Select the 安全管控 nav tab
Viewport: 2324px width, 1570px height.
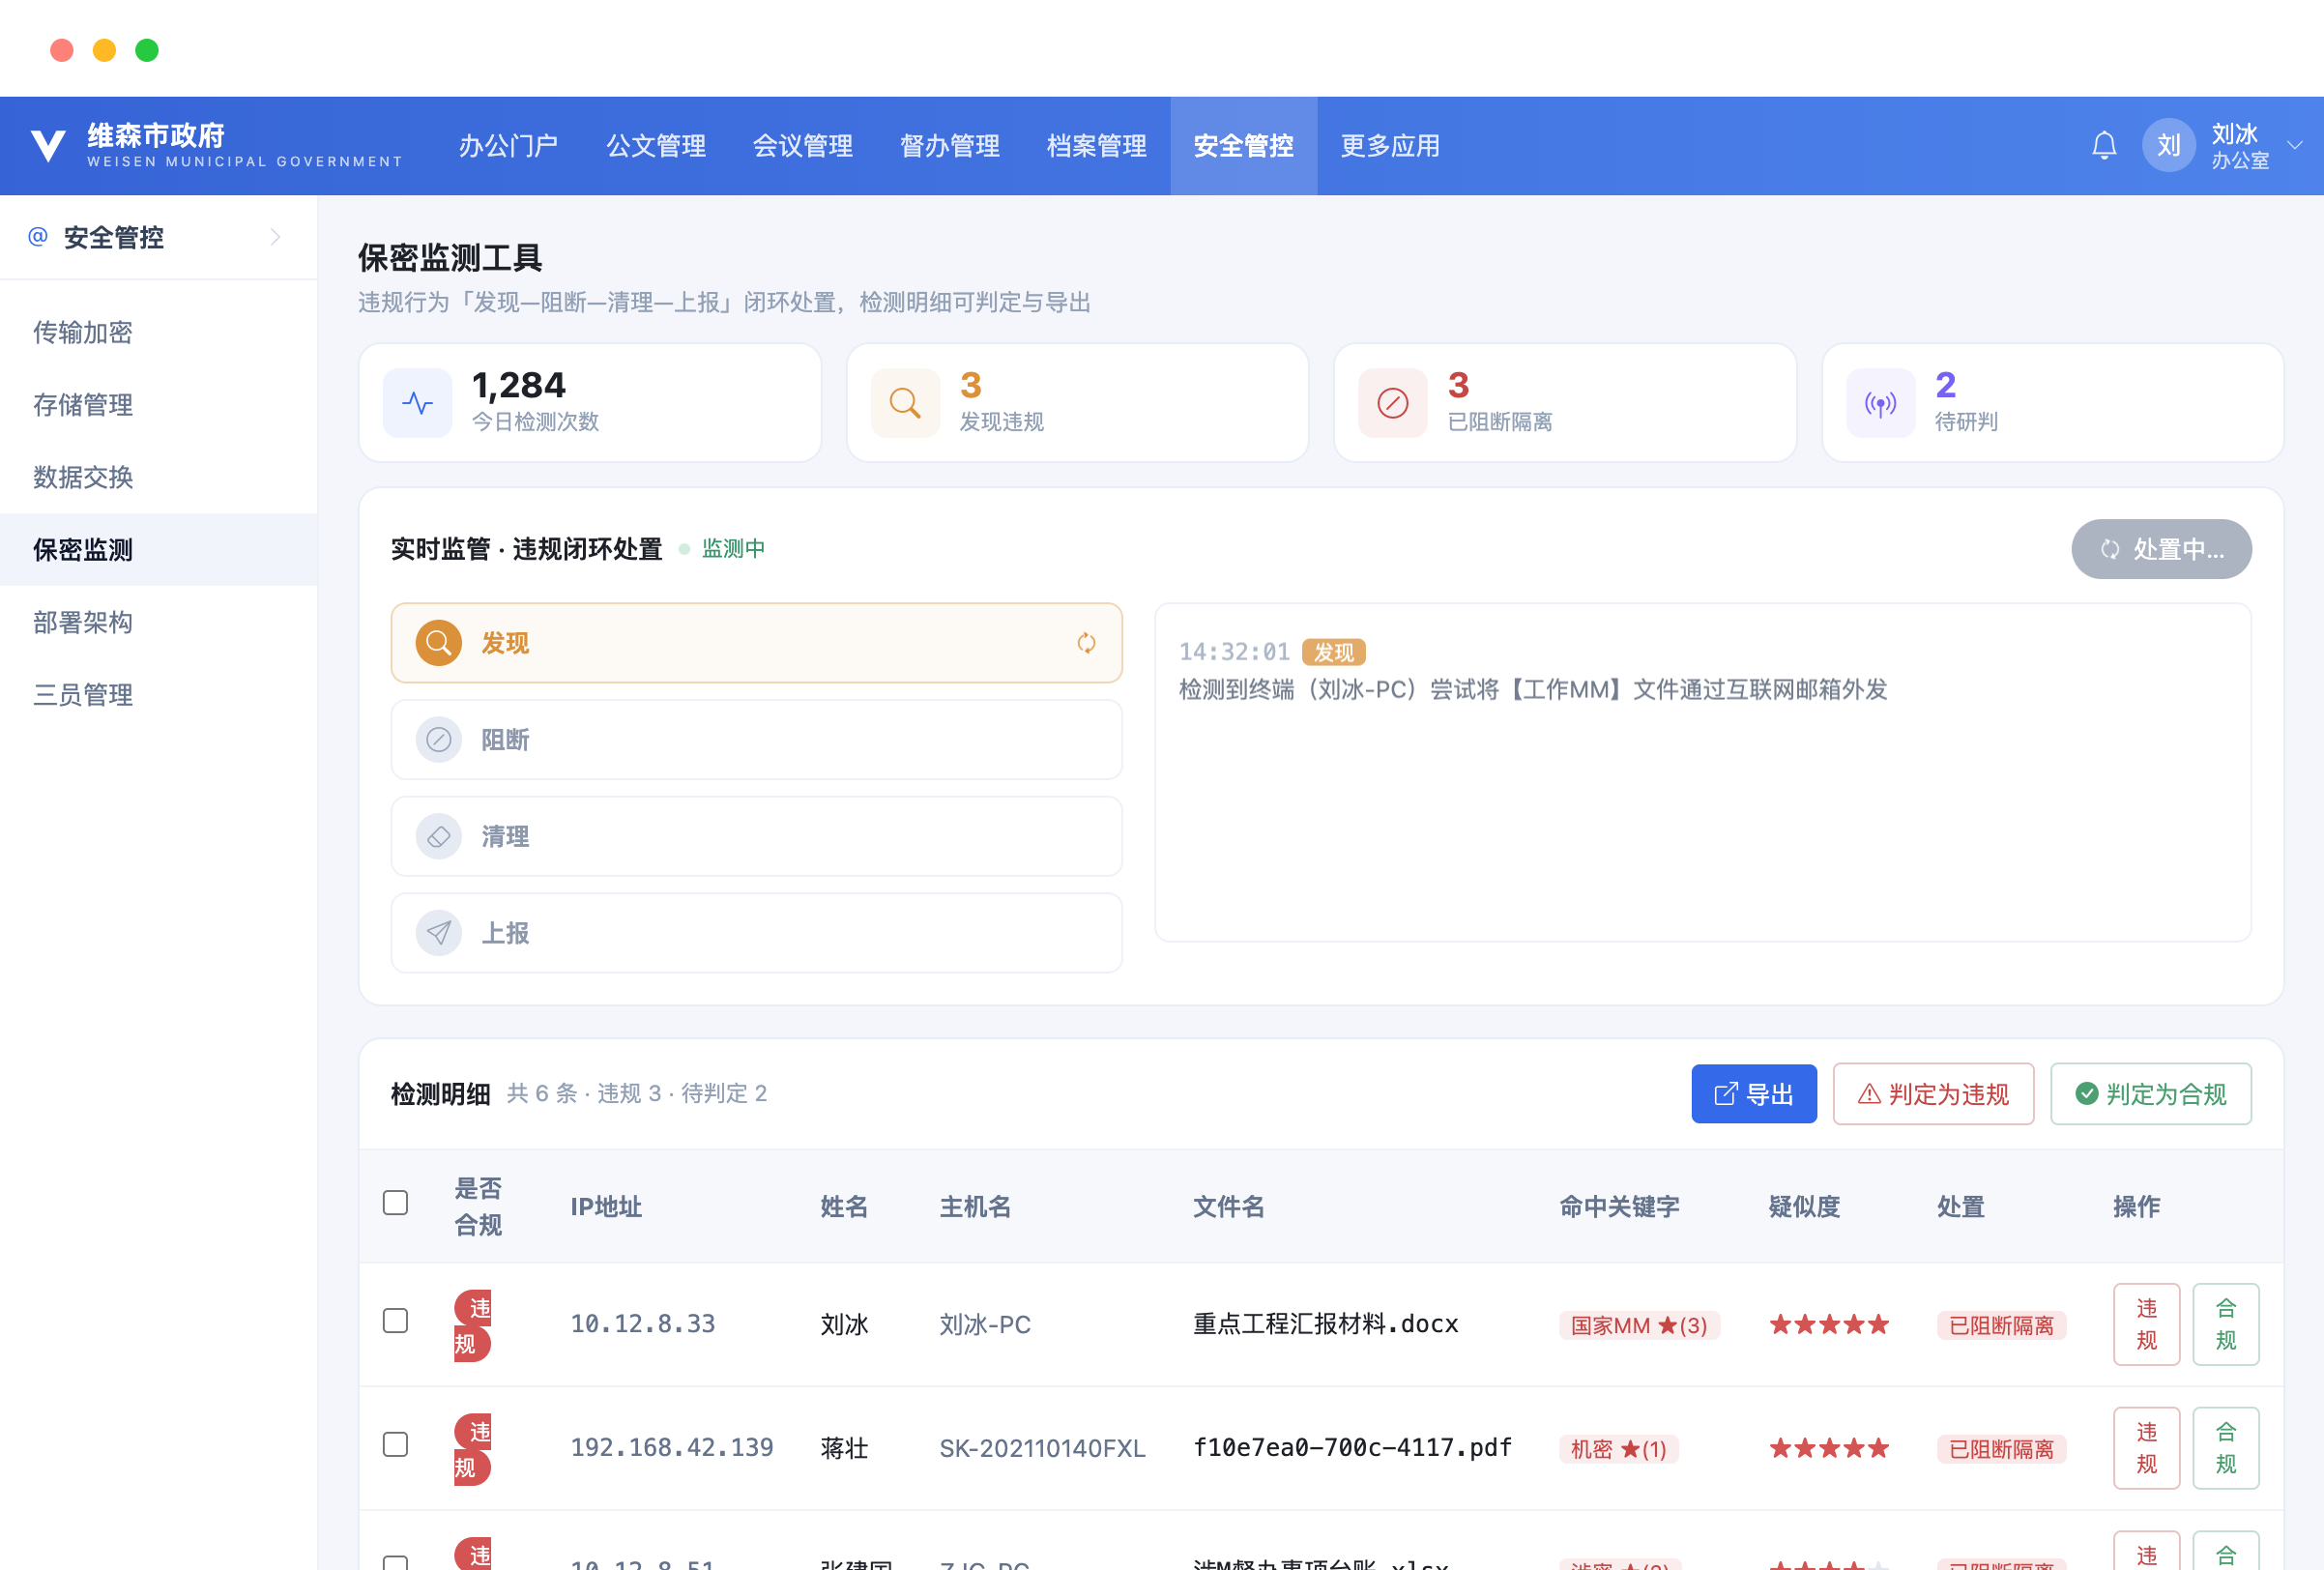point(1244,146)
